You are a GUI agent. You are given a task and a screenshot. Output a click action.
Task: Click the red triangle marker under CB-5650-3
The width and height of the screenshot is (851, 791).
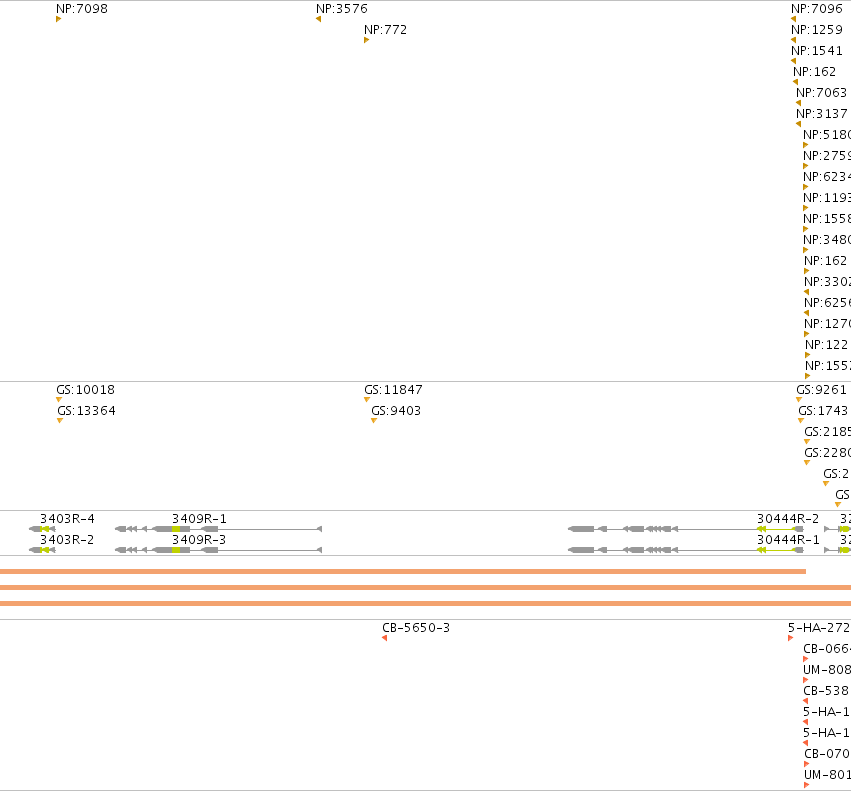(384, 638)
